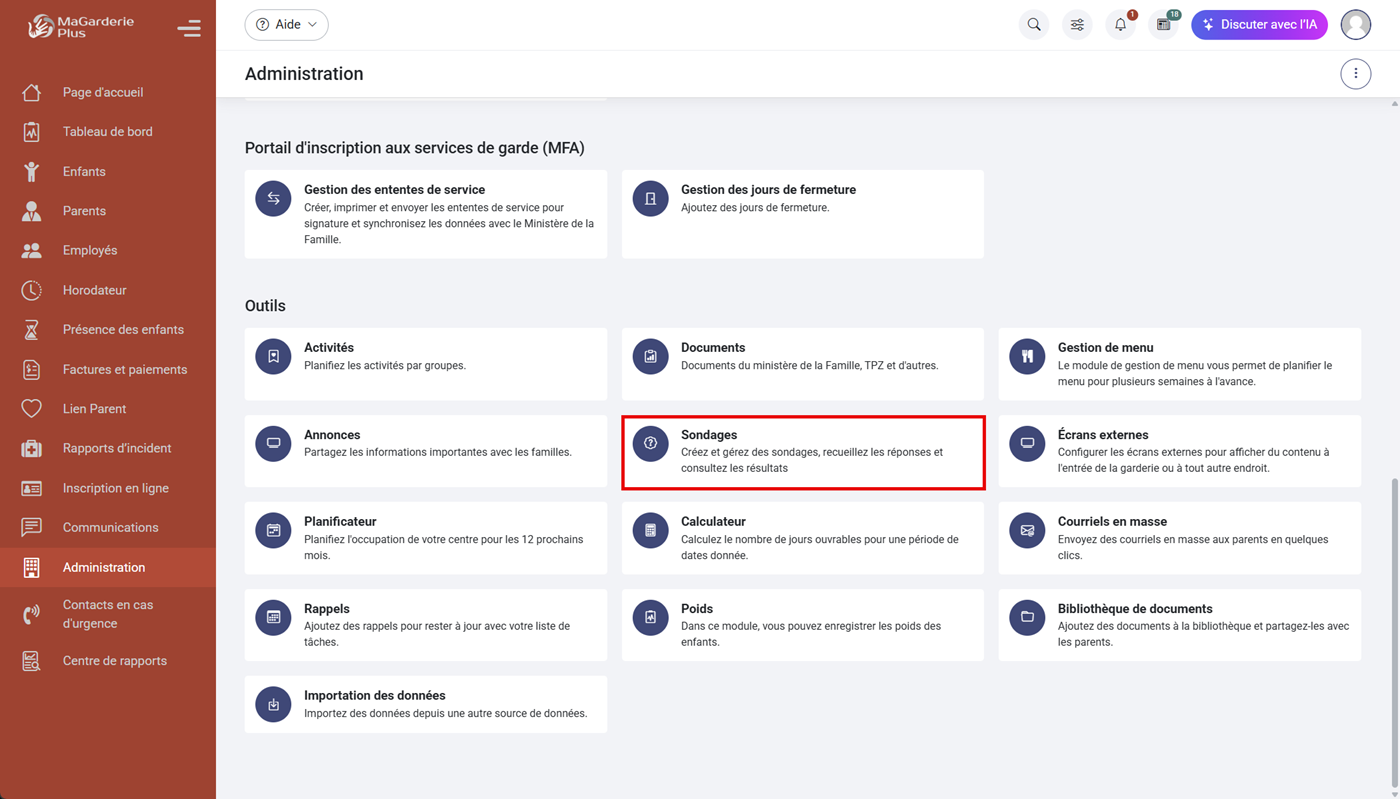
Task: Open the Importation des données card
Action: [x=425, y=704]
